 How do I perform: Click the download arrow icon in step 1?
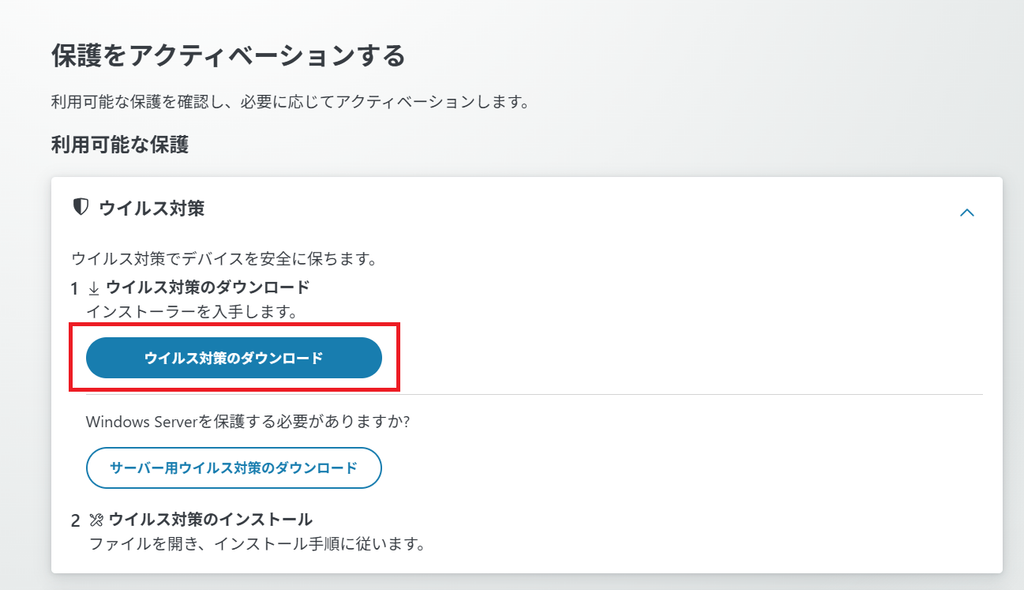coord(94,288)
